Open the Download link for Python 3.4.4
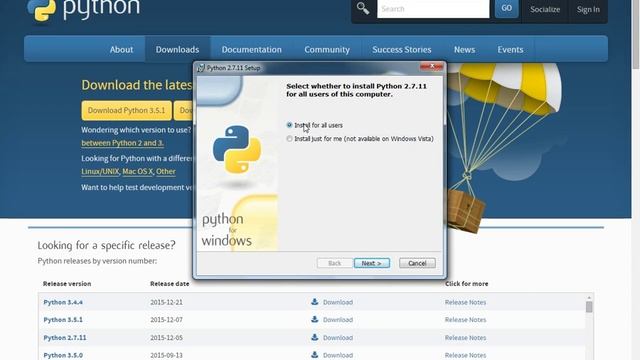 click(338, 302)
